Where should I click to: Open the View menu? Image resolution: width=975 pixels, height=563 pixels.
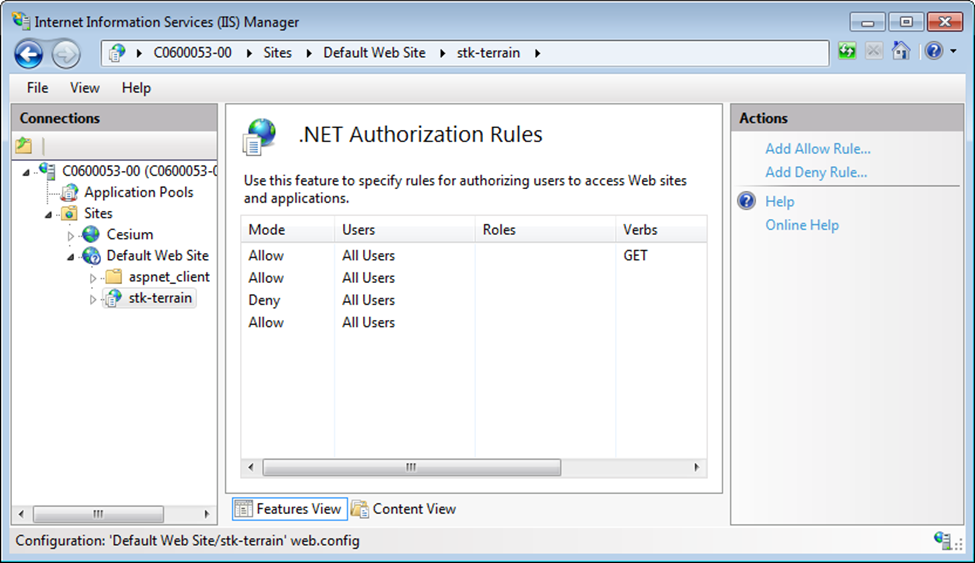click(x=85, y=88)
